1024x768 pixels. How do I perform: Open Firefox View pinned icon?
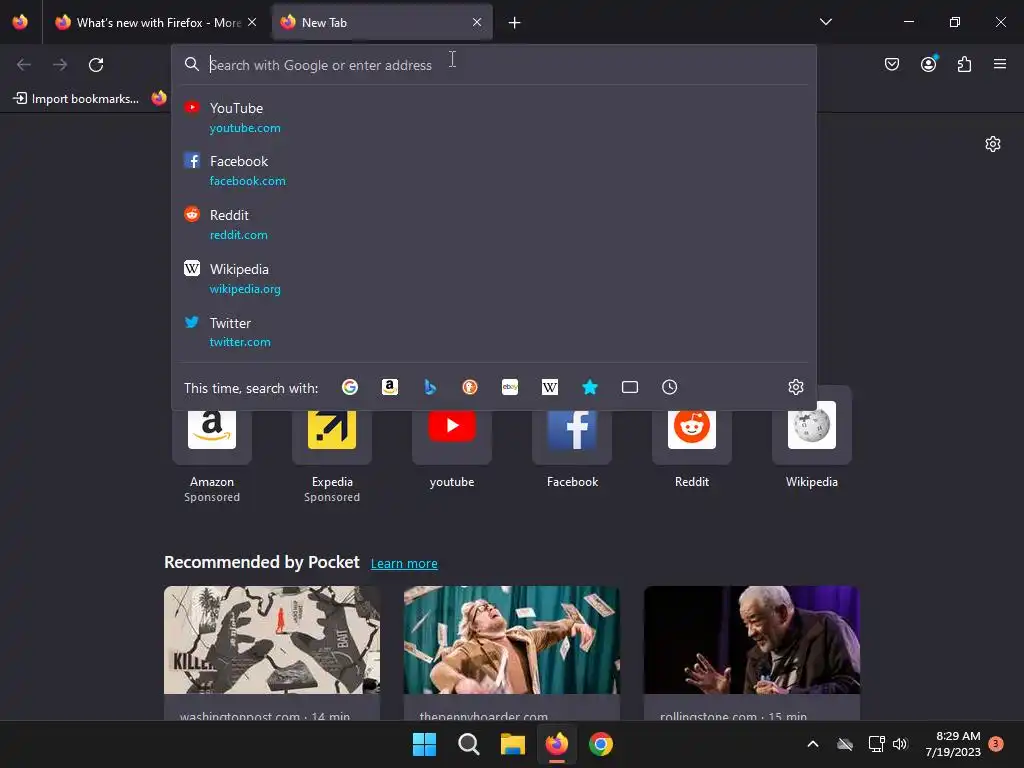tap(20, 22)
